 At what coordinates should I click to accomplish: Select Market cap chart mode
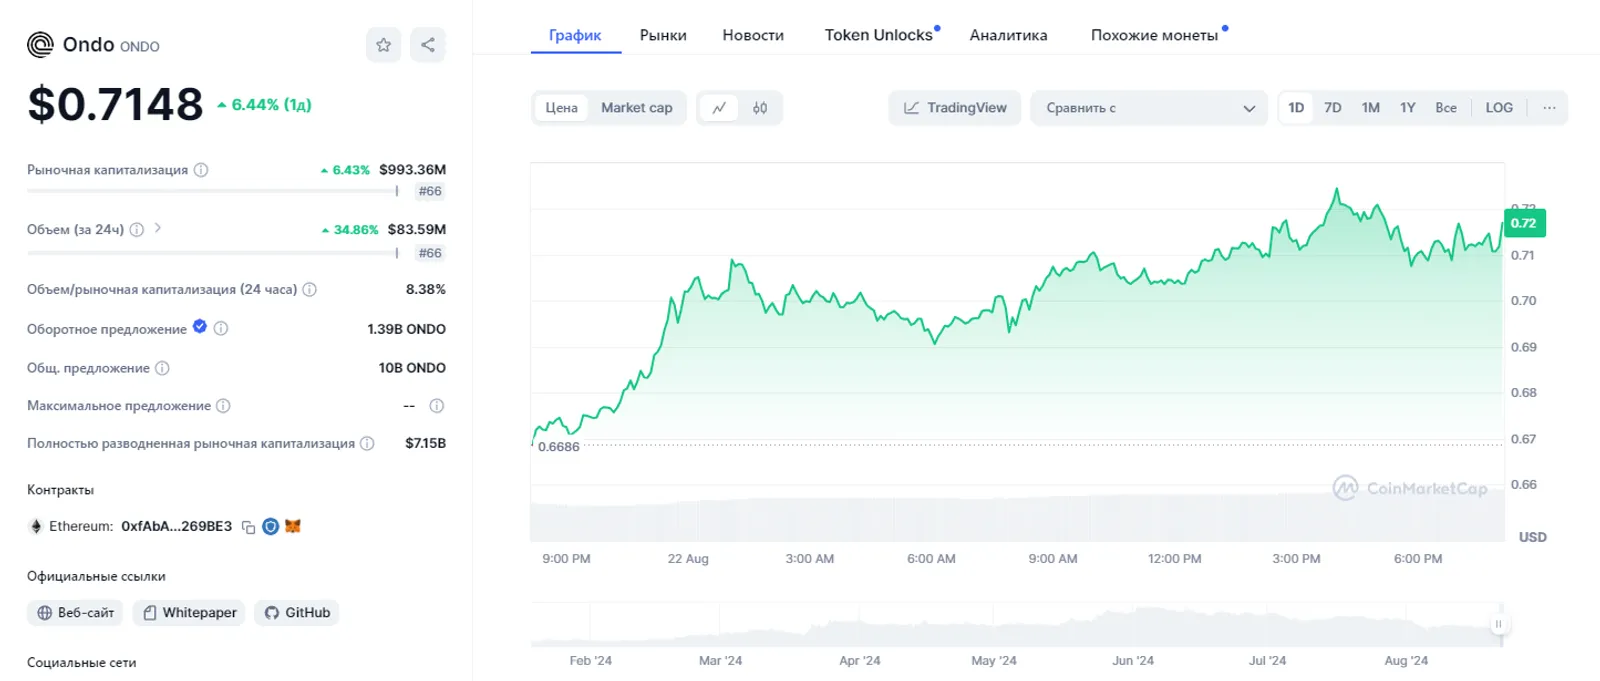pos(637,108)
